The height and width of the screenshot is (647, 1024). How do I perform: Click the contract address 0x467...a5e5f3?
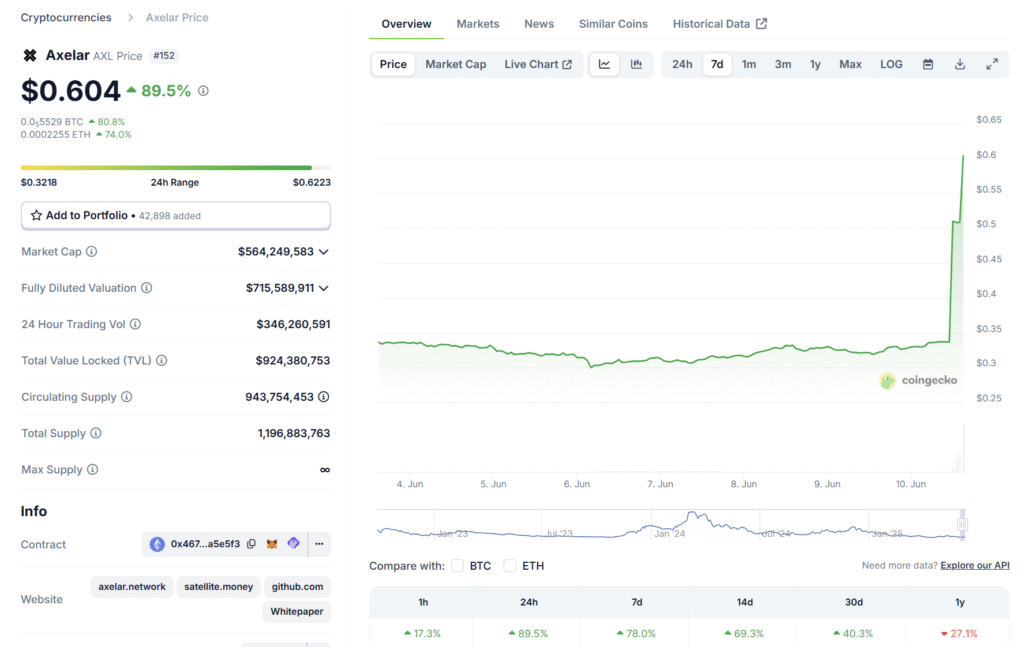point(205,544)
